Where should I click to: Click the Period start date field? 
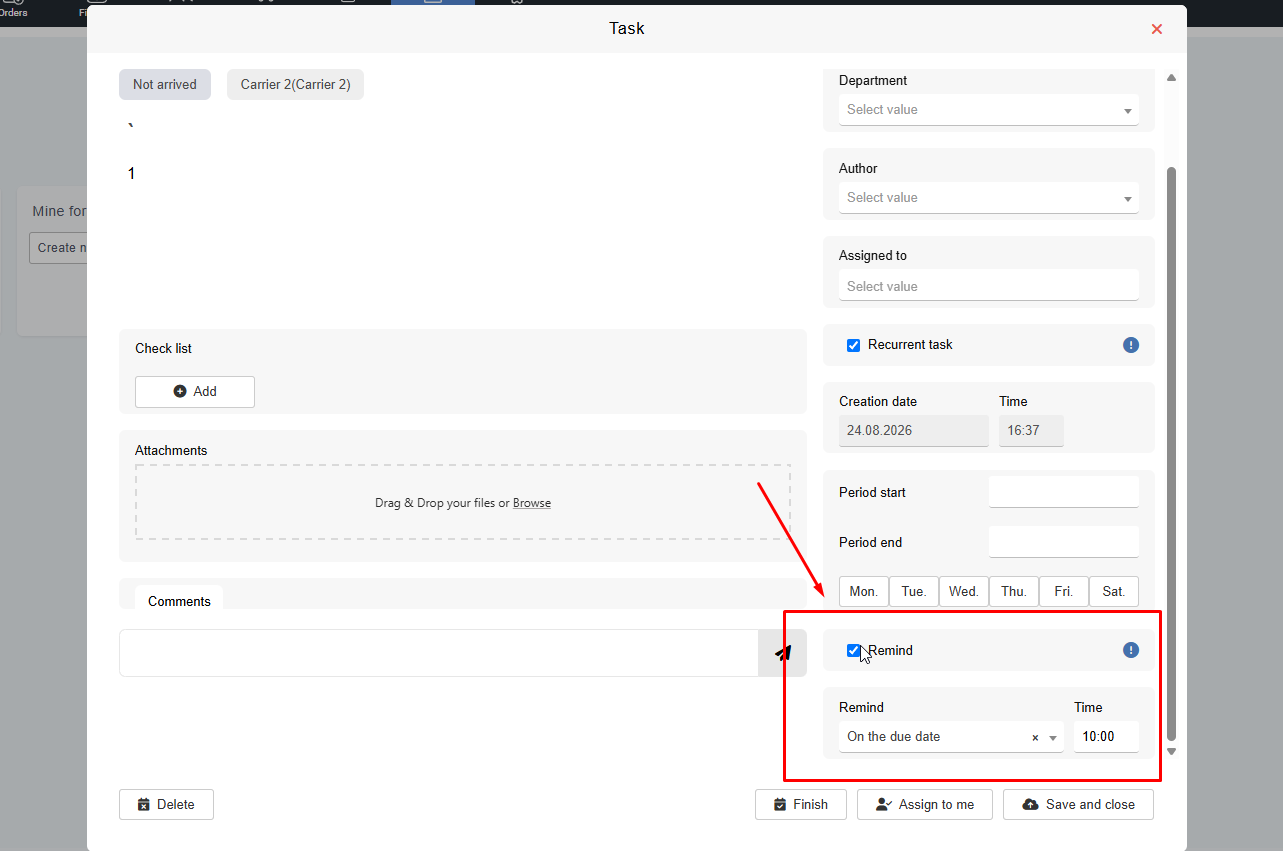point(1063,492)
